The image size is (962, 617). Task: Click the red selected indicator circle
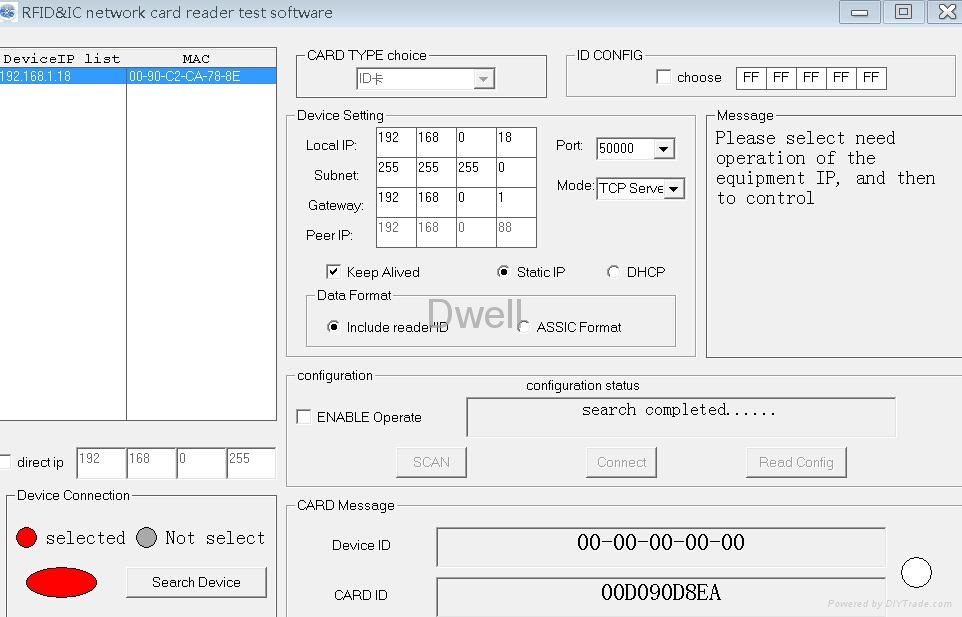(x=26, y=537)
